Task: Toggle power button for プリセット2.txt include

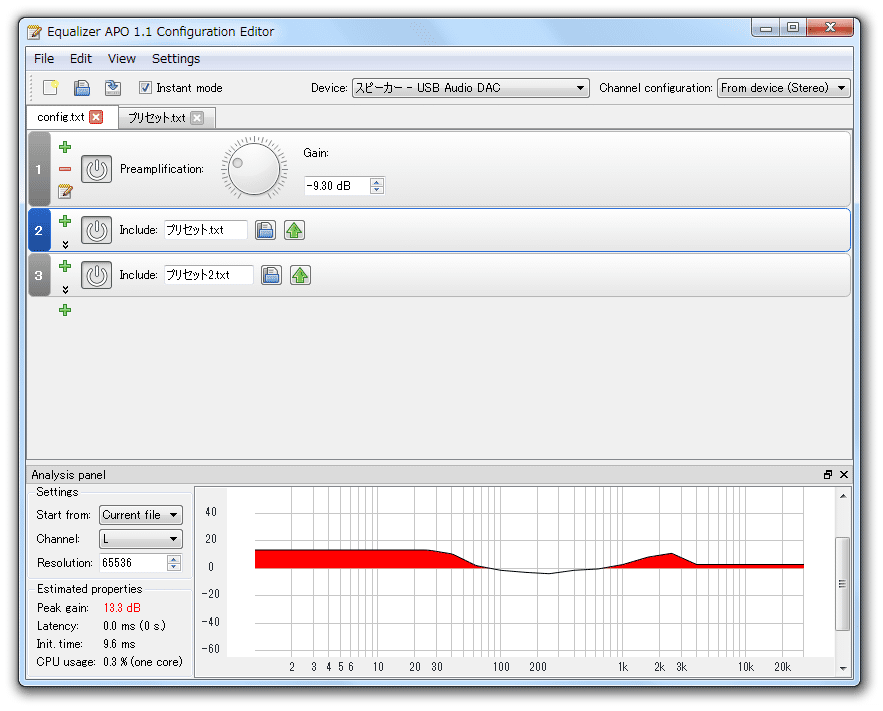Action: (x=96, y=275)
